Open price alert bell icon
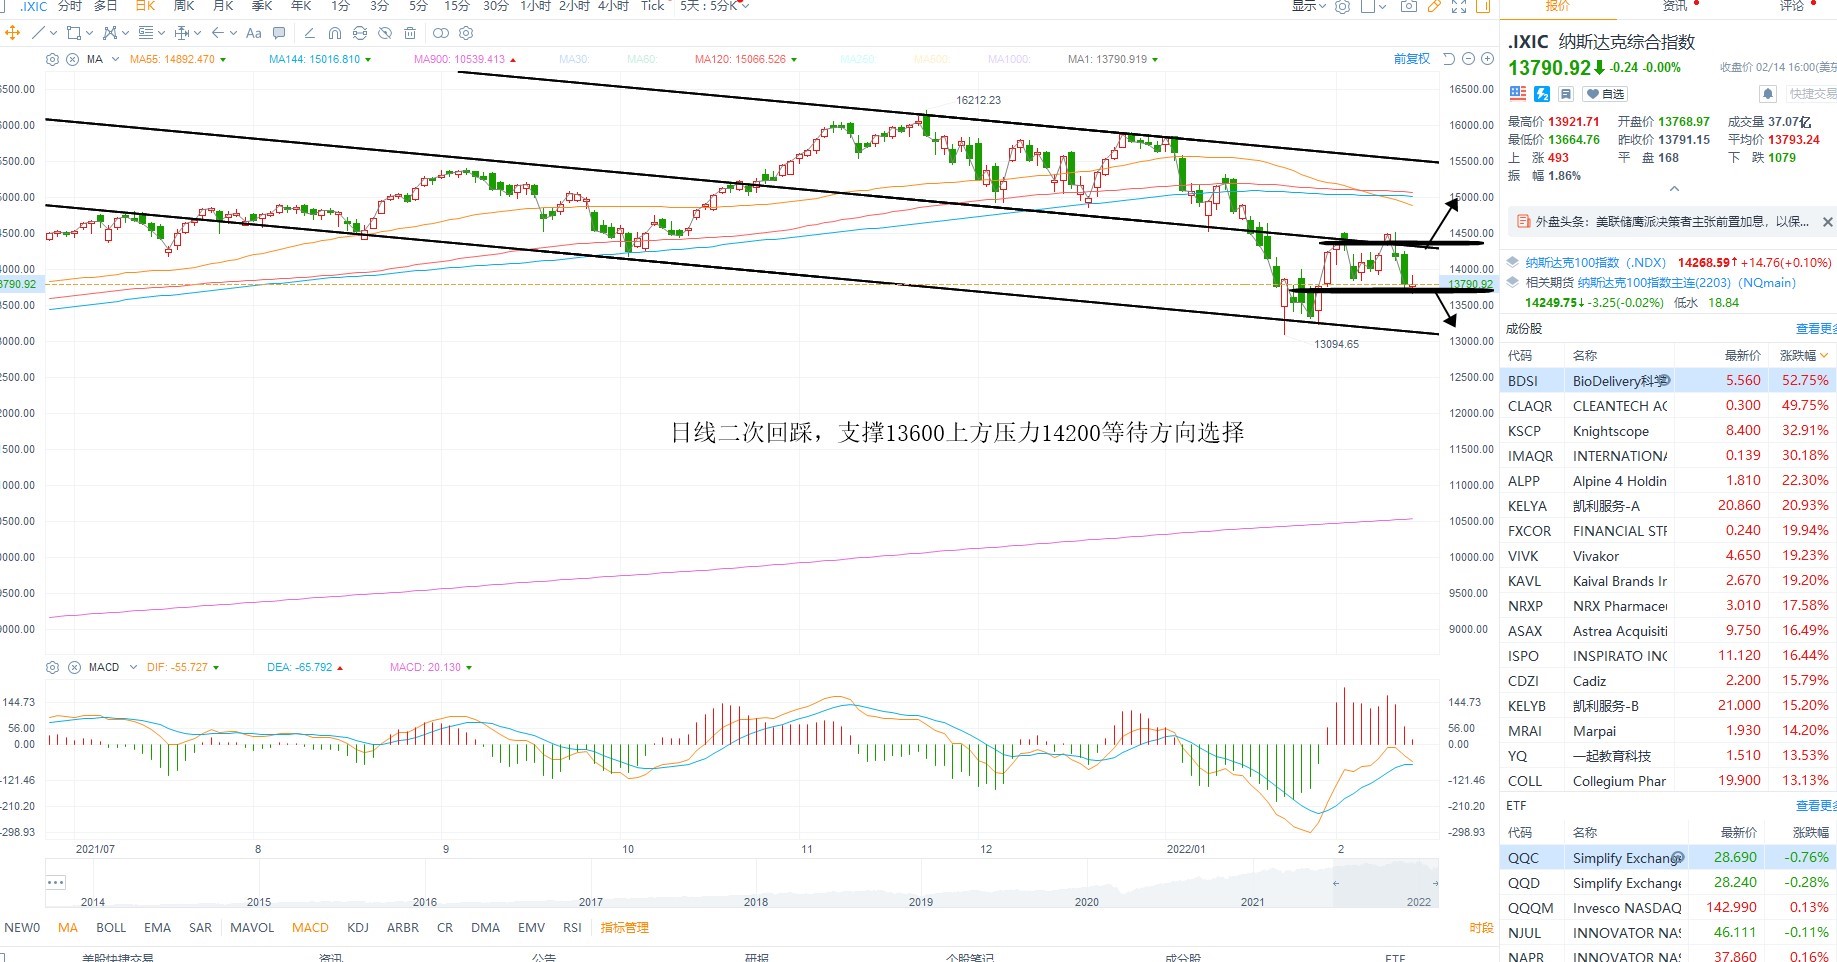The image size is (1837, 962). (x=1768, y=94)
